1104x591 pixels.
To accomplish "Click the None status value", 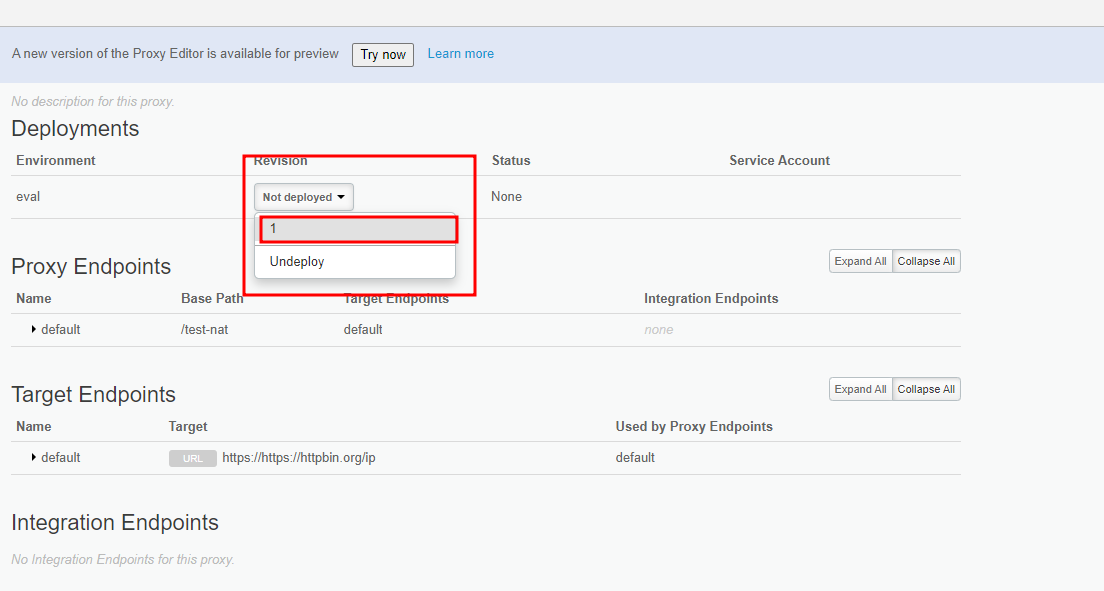I will pyautogui.click(x=506, y=197).
